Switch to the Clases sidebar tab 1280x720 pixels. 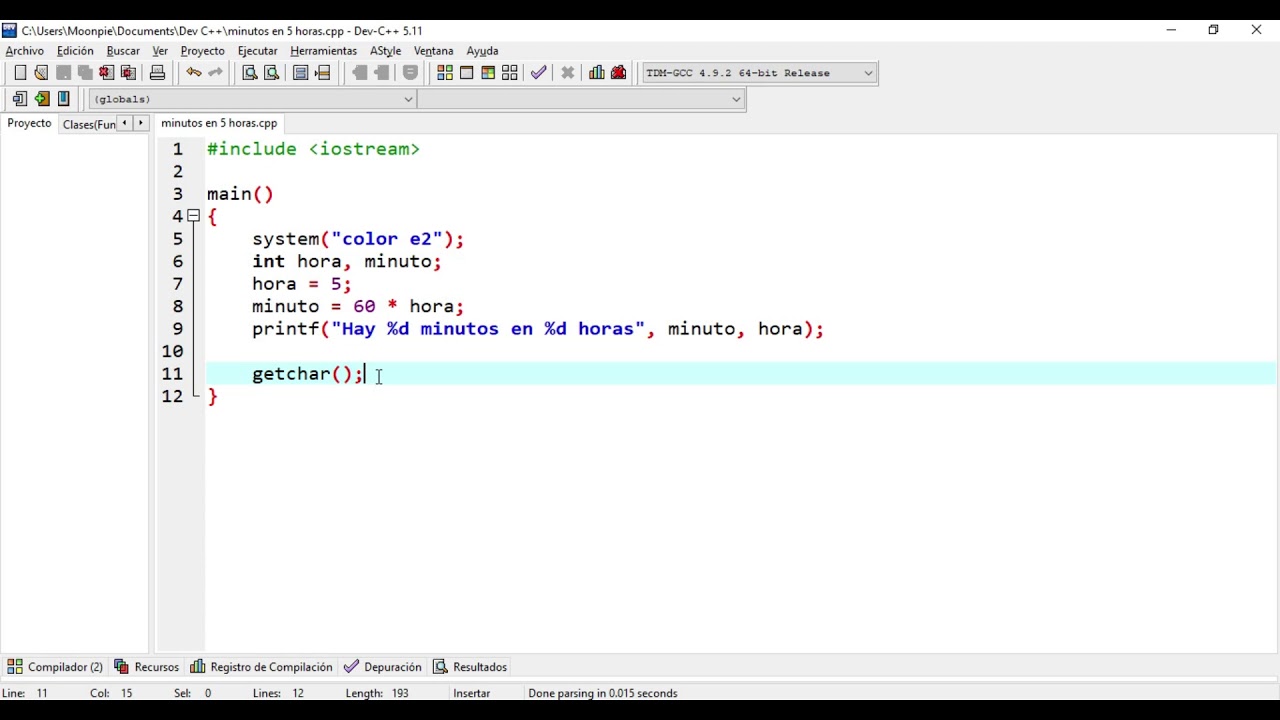coord(88,124)
